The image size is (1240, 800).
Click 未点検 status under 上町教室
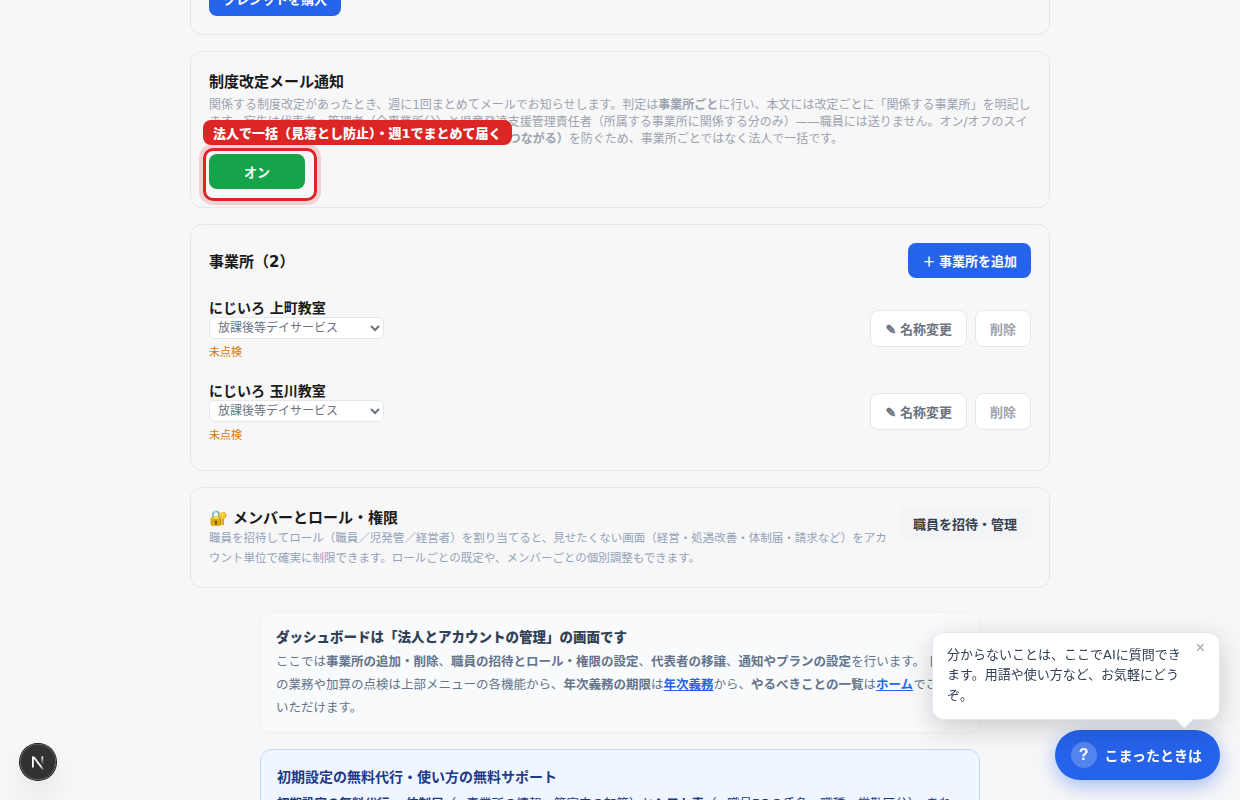225,352
